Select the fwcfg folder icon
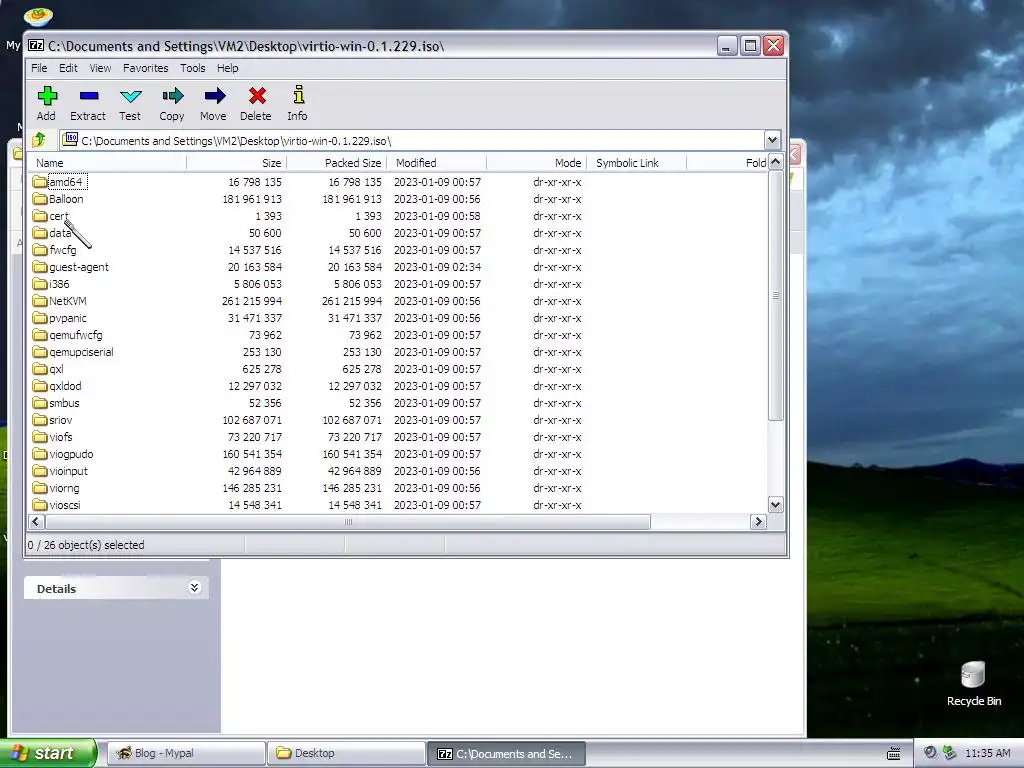 40,249
